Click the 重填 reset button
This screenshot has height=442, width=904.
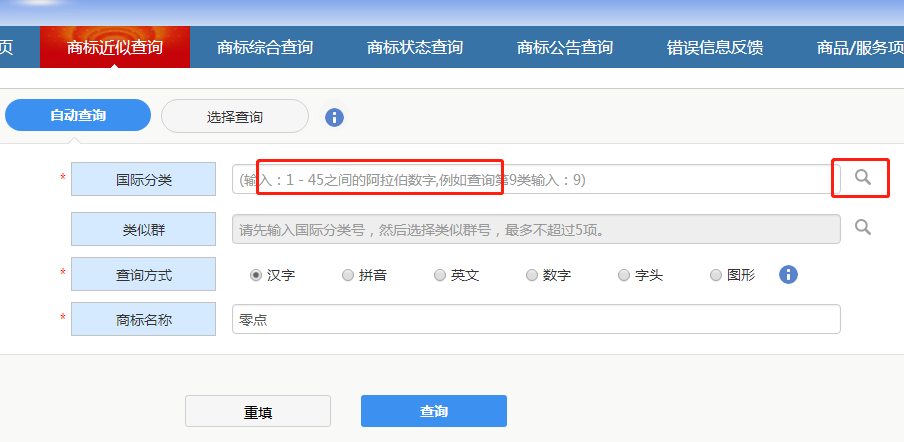click(x=258, y=411)
